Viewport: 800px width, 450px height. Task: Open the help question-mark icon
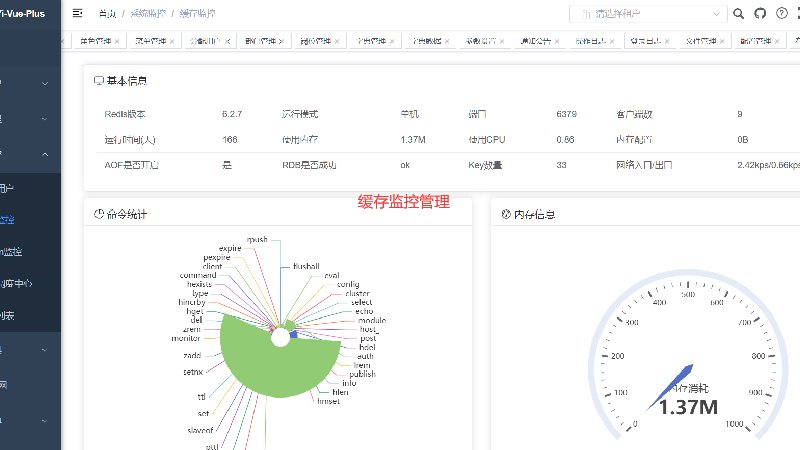(x=782, y=14)
